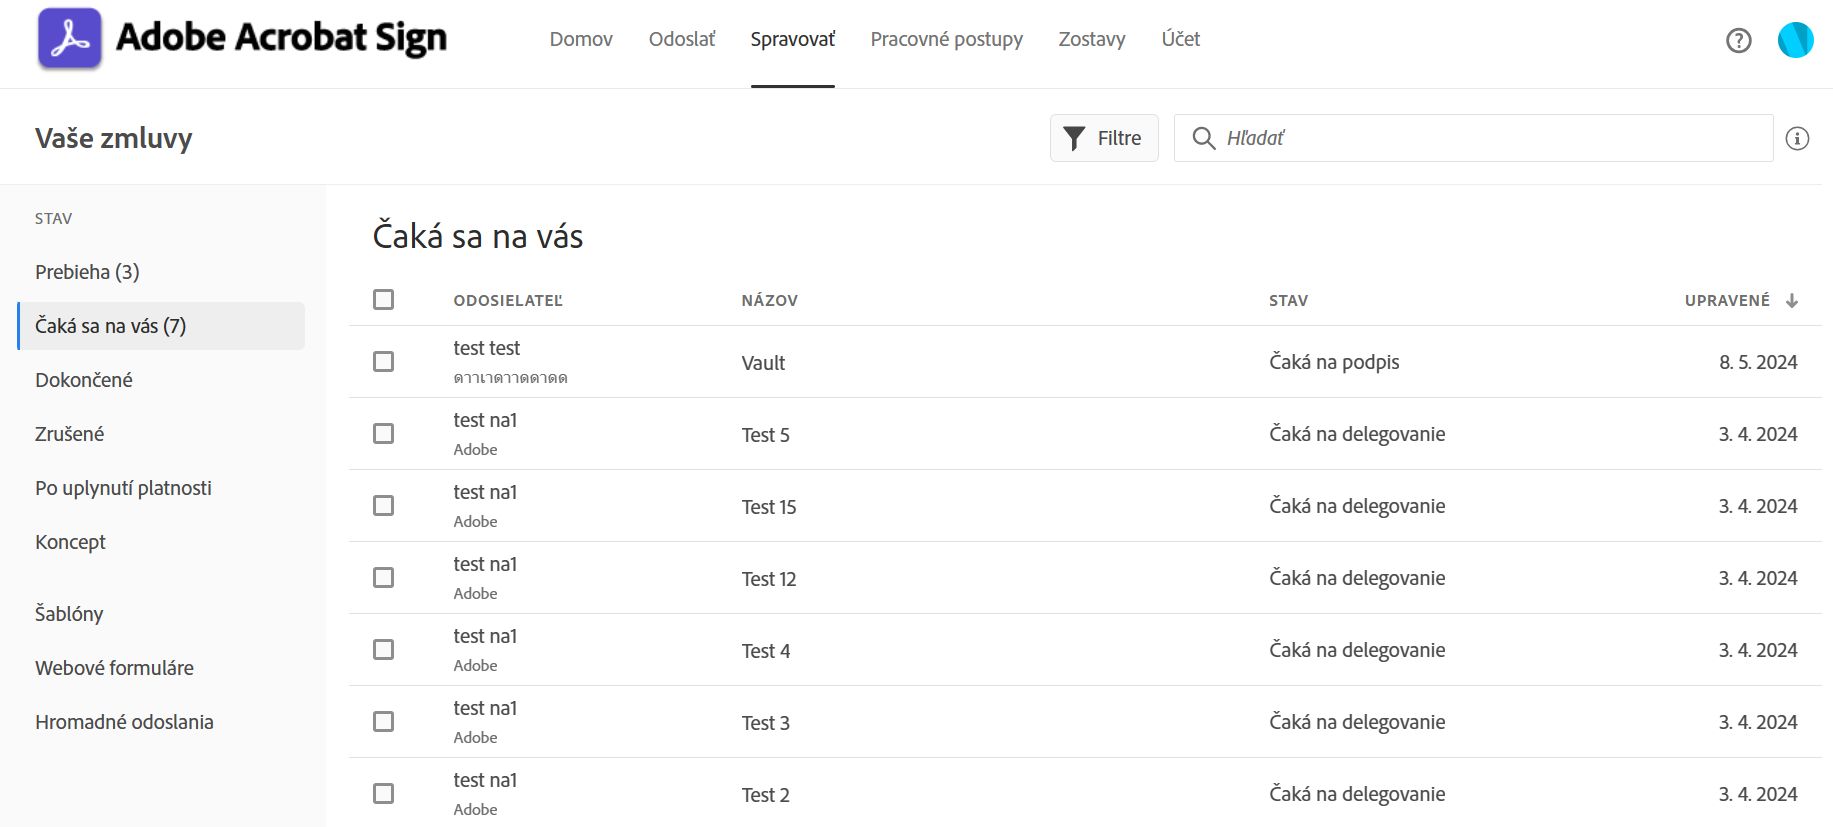Tick the select-all checkbox in header
Screen dimensions: 1833x827
coord(383,300)
